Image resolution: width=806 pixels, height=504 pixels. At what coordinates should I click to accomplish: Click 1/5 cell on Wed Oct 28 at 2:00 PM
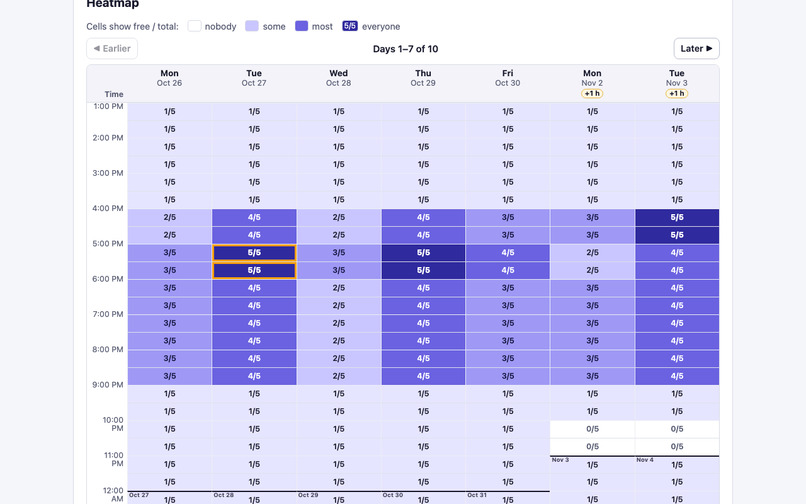338,147
